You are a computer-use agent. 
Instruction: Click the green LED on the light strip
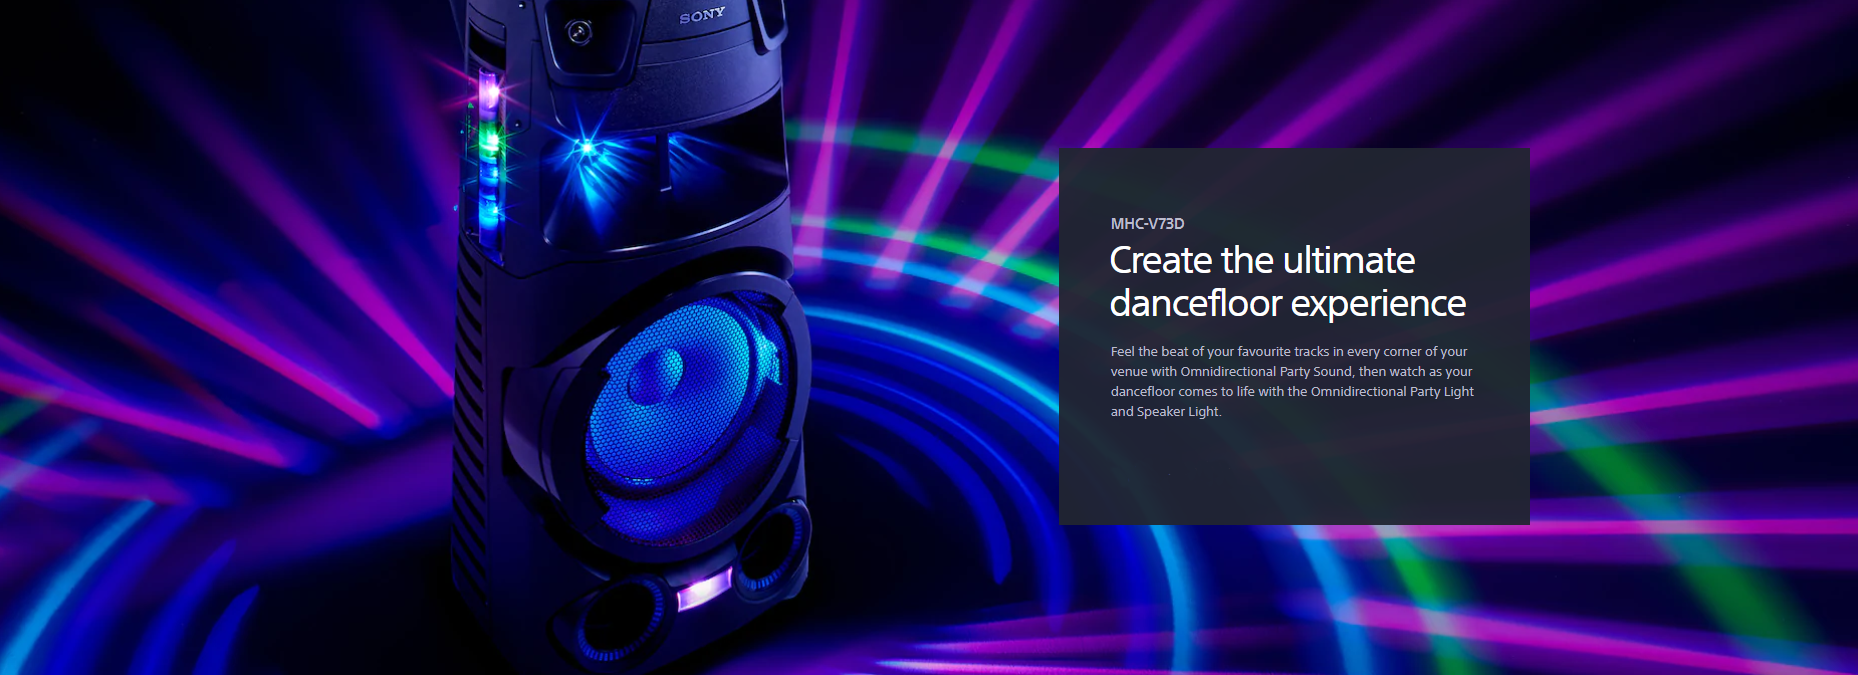(489, 139)
